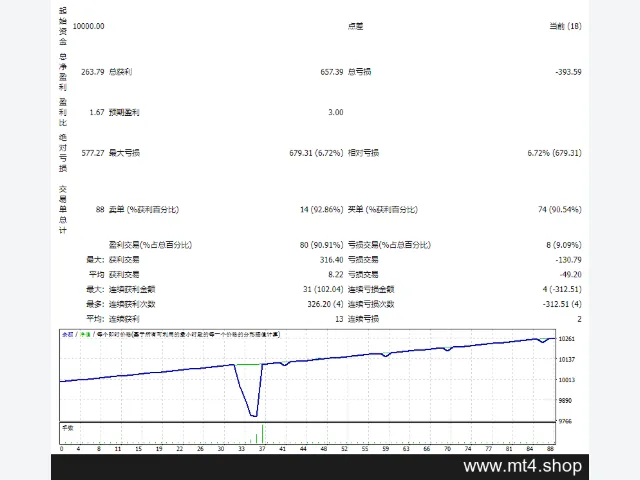Select average profit trade value 8.22

click(x=336, y=274)
